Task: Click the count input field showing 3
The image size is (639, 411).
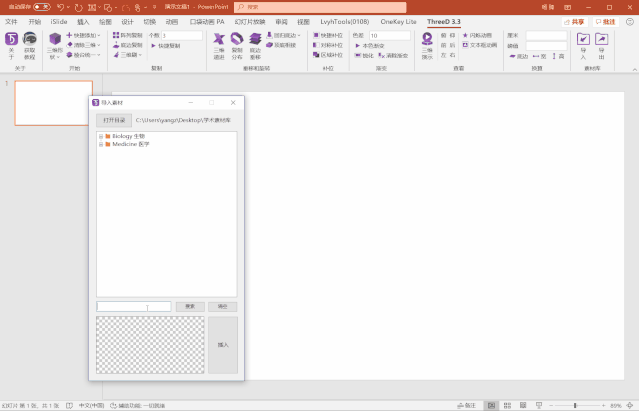Action: pyautogui.click(x=182, y=36)
